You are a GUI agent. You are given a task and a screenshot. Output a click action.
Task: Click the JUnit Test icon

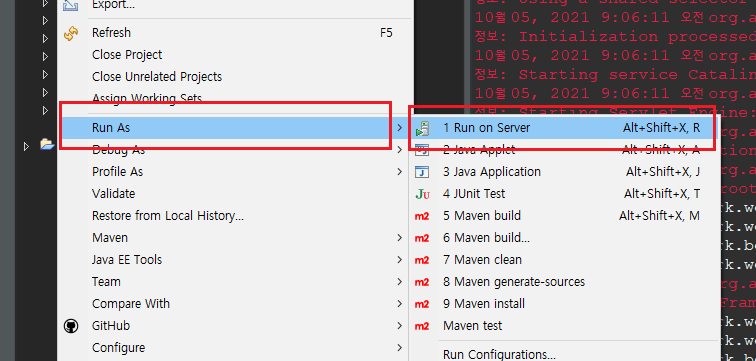click(422, 194)
